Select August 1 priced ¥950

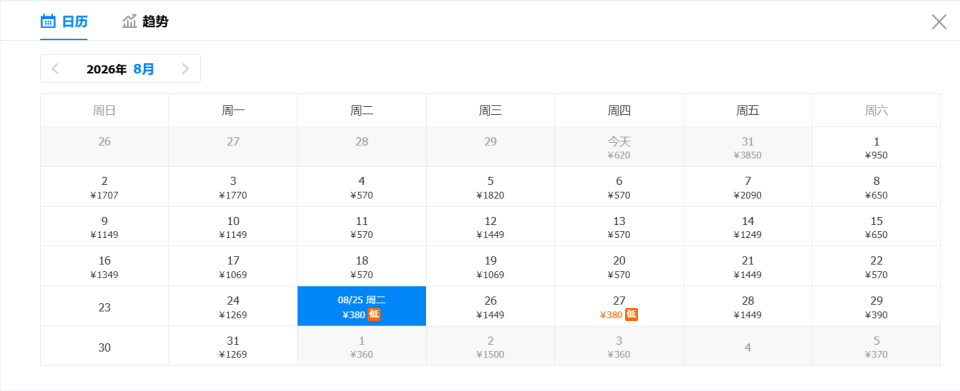pyautogui.click(x=876, y=147)
